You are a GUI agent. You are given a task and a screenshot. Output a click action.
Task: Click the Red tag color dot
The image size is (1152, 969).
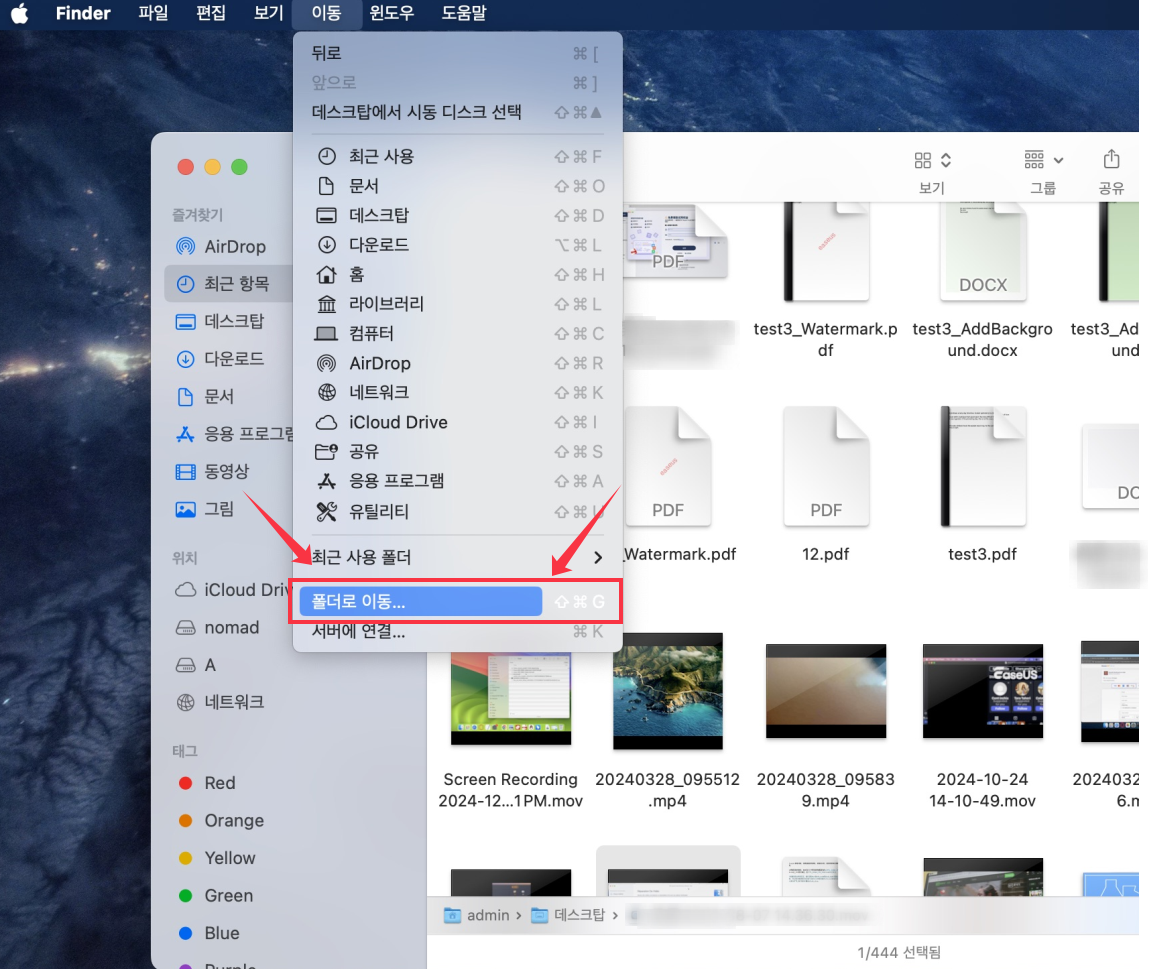[185, 783]
